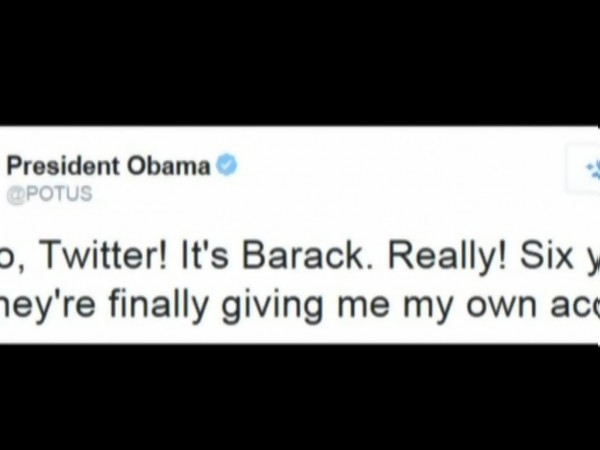Open the President Obama profile name
Image resolution: width=600 pixels, height=450 pixels.
tap(109, 166)
